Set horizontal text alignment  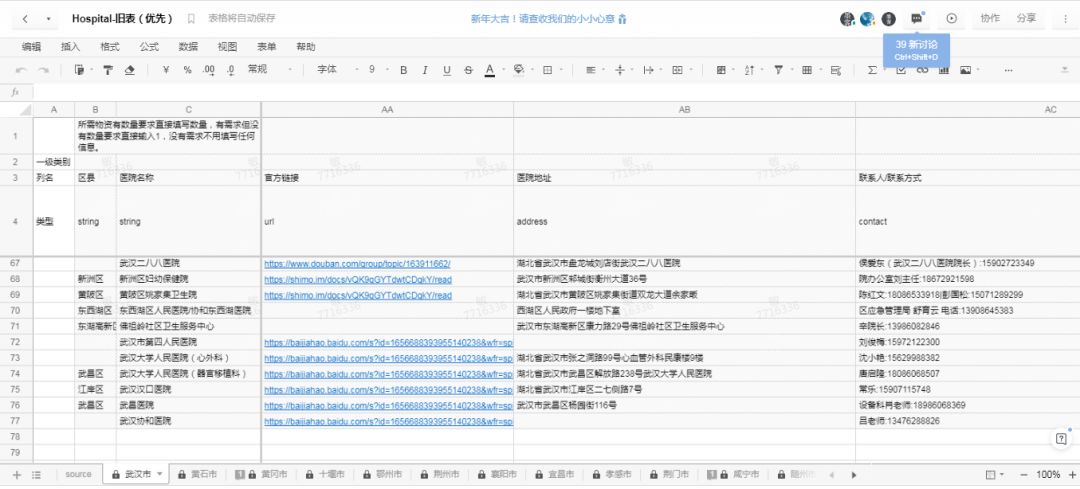coord(590,70)
